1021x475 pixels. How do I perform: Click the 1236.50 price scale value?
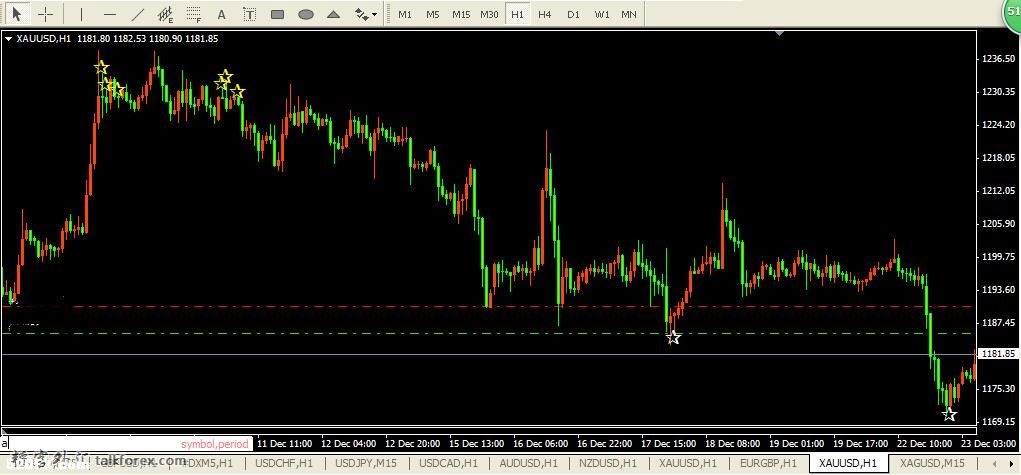tap(998, 59)
